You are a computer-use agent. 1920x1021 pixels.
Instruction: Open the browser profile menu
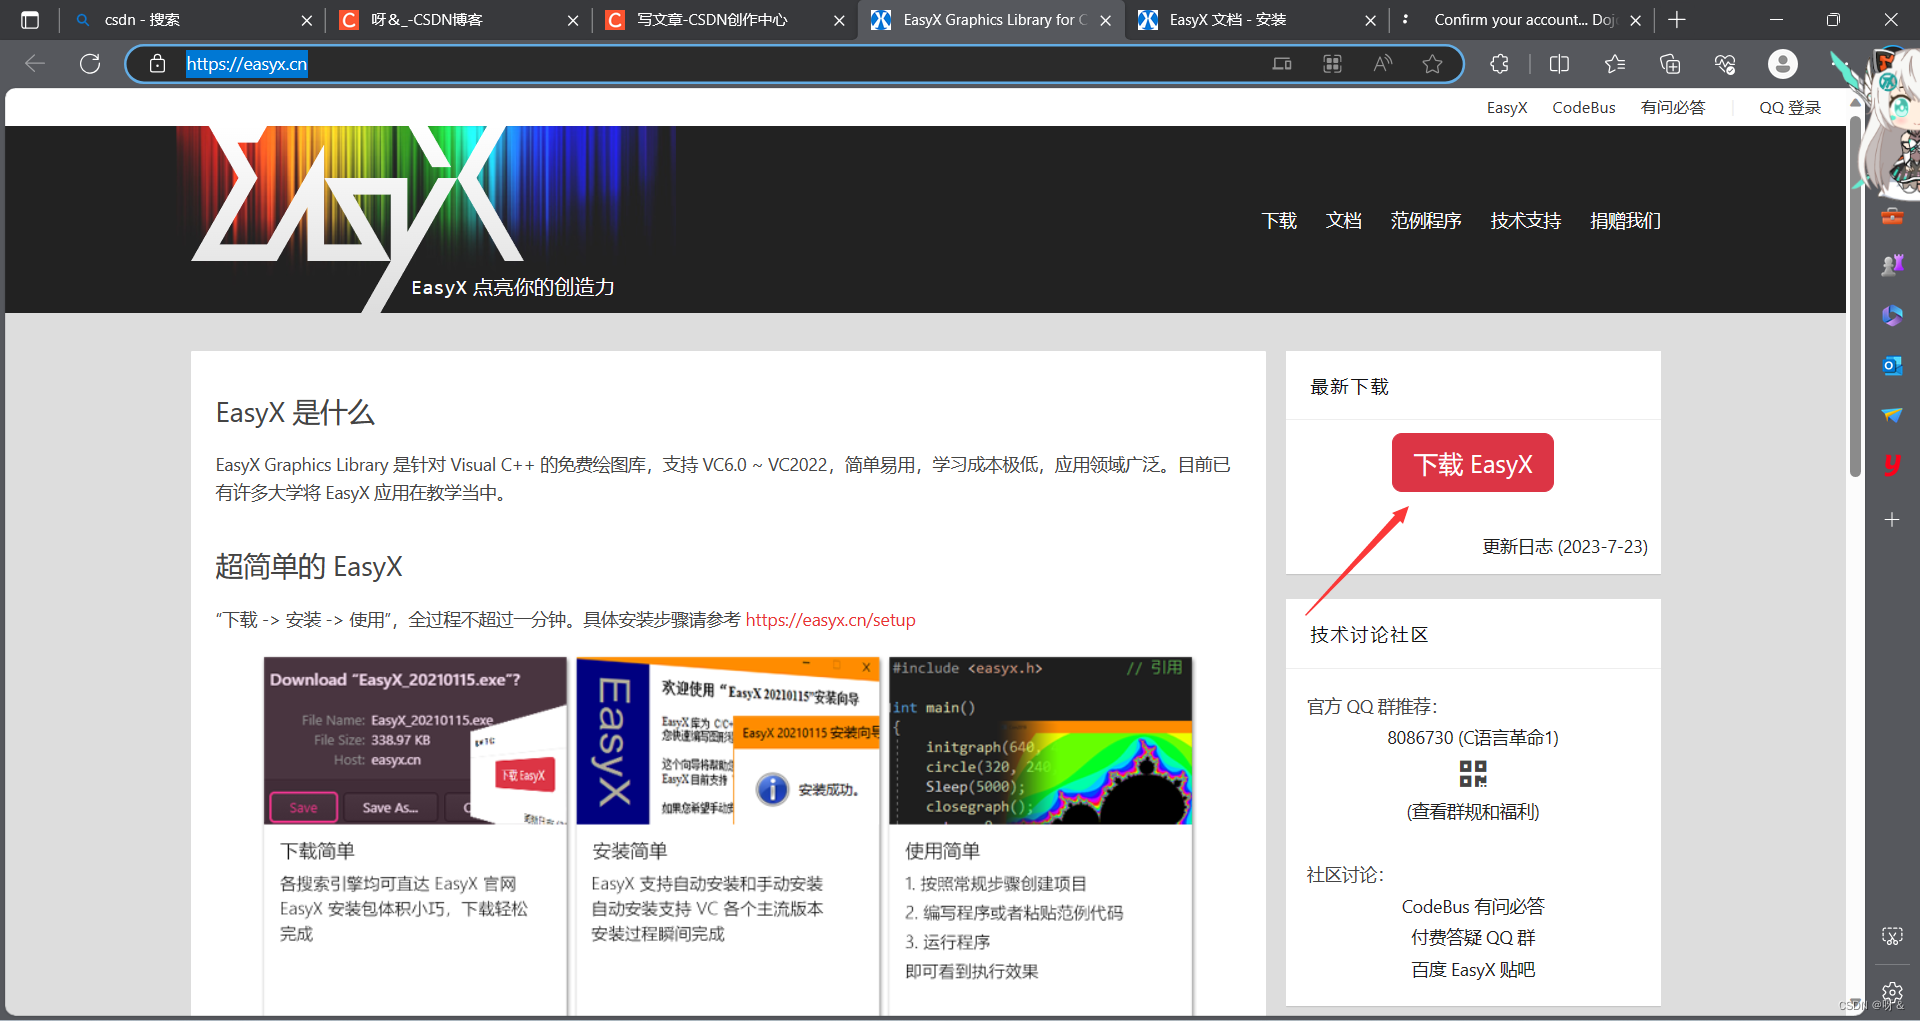click(x=1784, y=64)
